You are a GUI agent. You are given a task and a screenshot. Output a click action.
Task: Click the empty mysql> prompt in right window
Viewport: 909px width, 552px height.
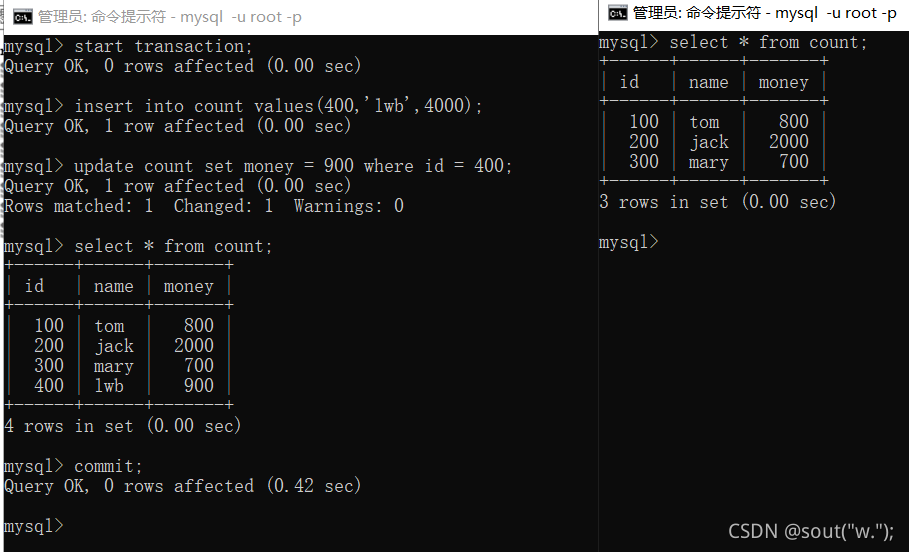[x=629, y=242]
